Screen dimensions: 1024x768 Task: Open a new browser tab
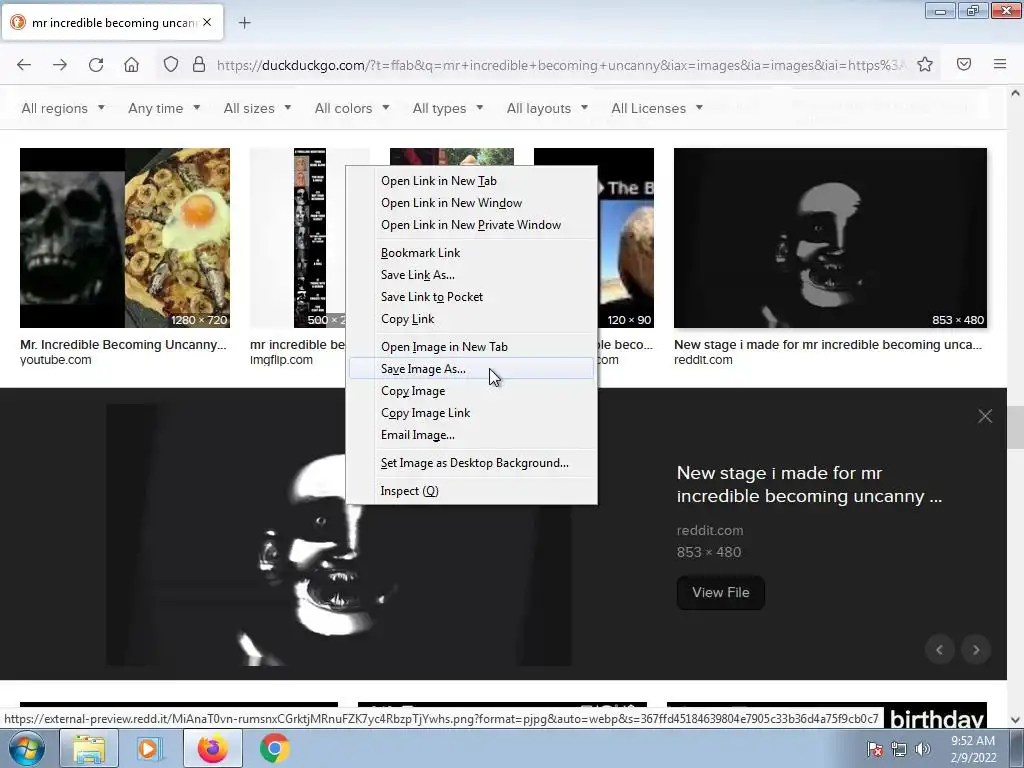(245, 23)
